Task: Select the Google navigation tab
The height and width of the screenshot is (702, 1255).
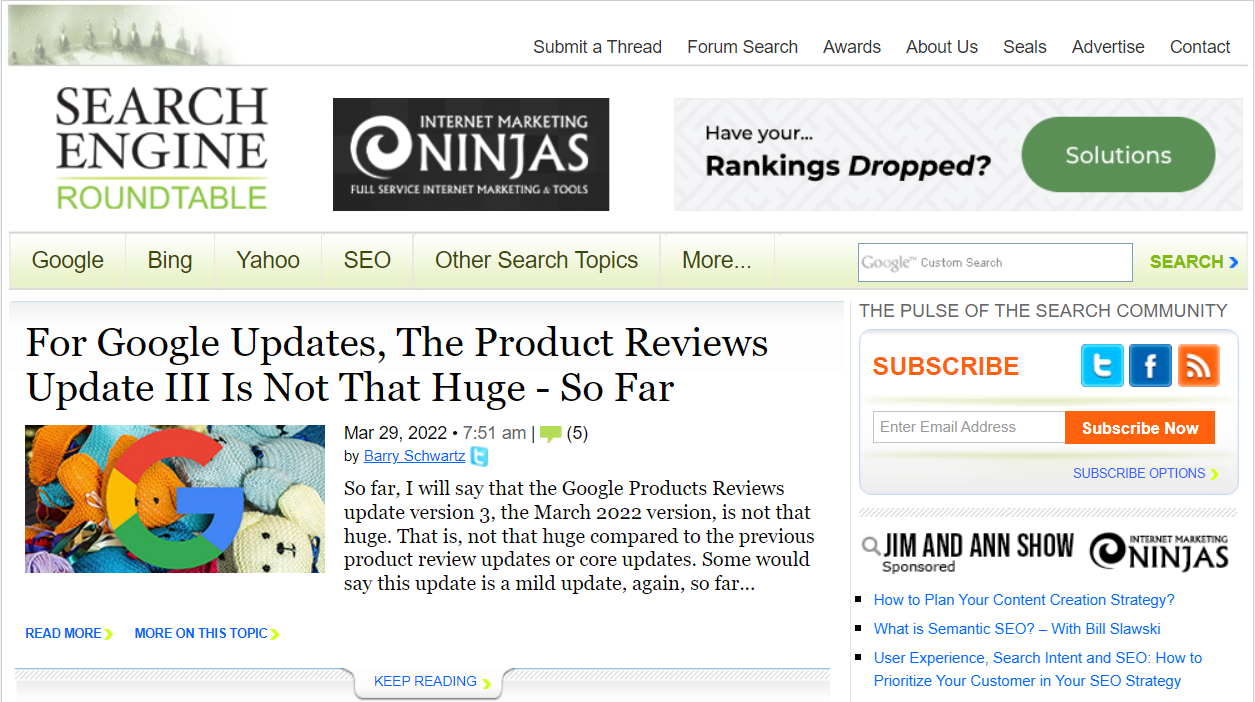Action: pyautogui.click(x=68, y=261)
